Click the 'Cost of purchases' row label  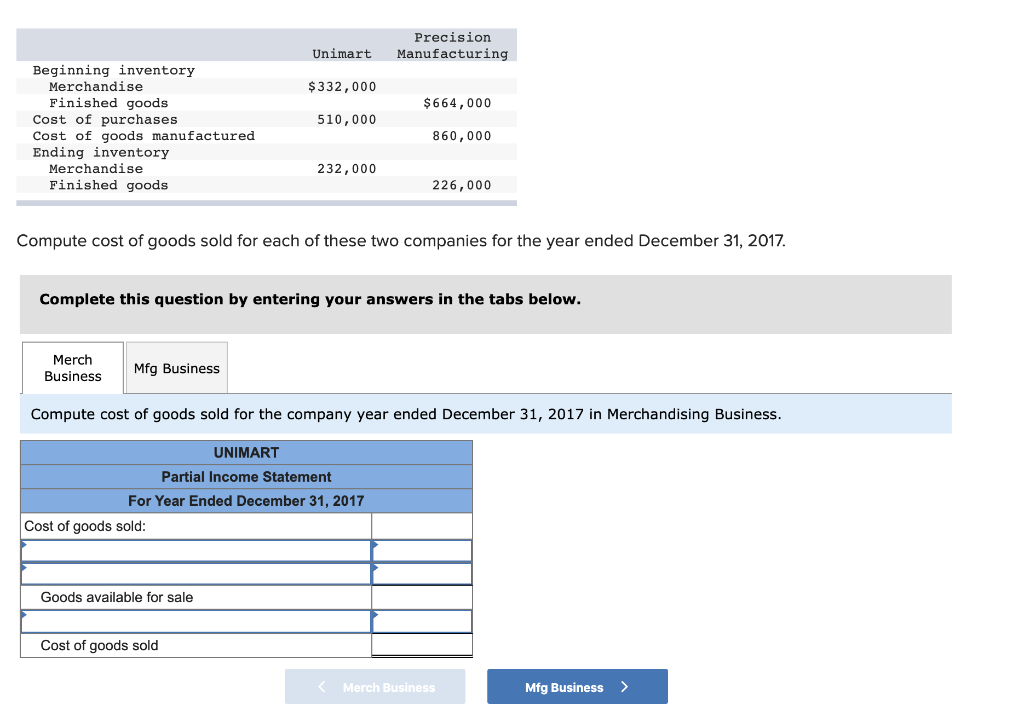click(105, 119)
